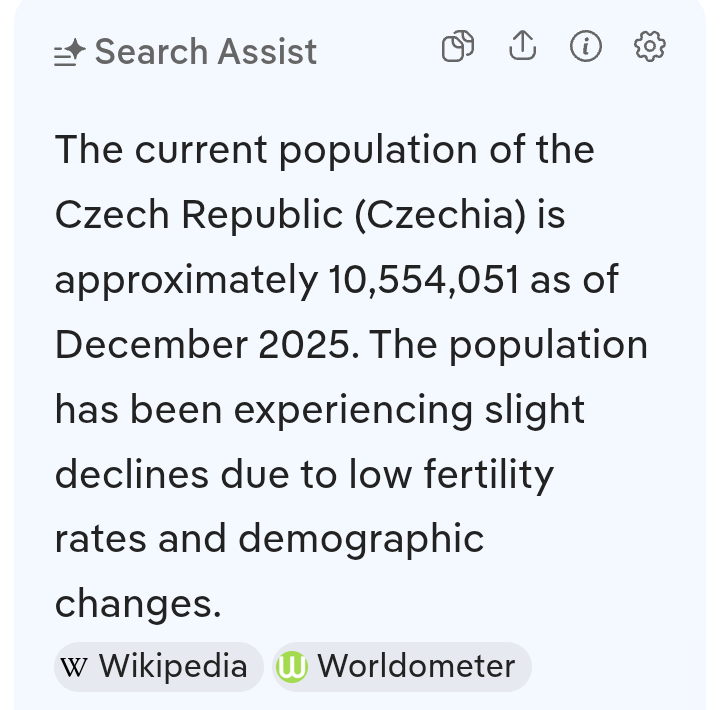This screenshot has width=720, height=710.
Task: Open the Search Assist info icon
Action: click(586, 47)
